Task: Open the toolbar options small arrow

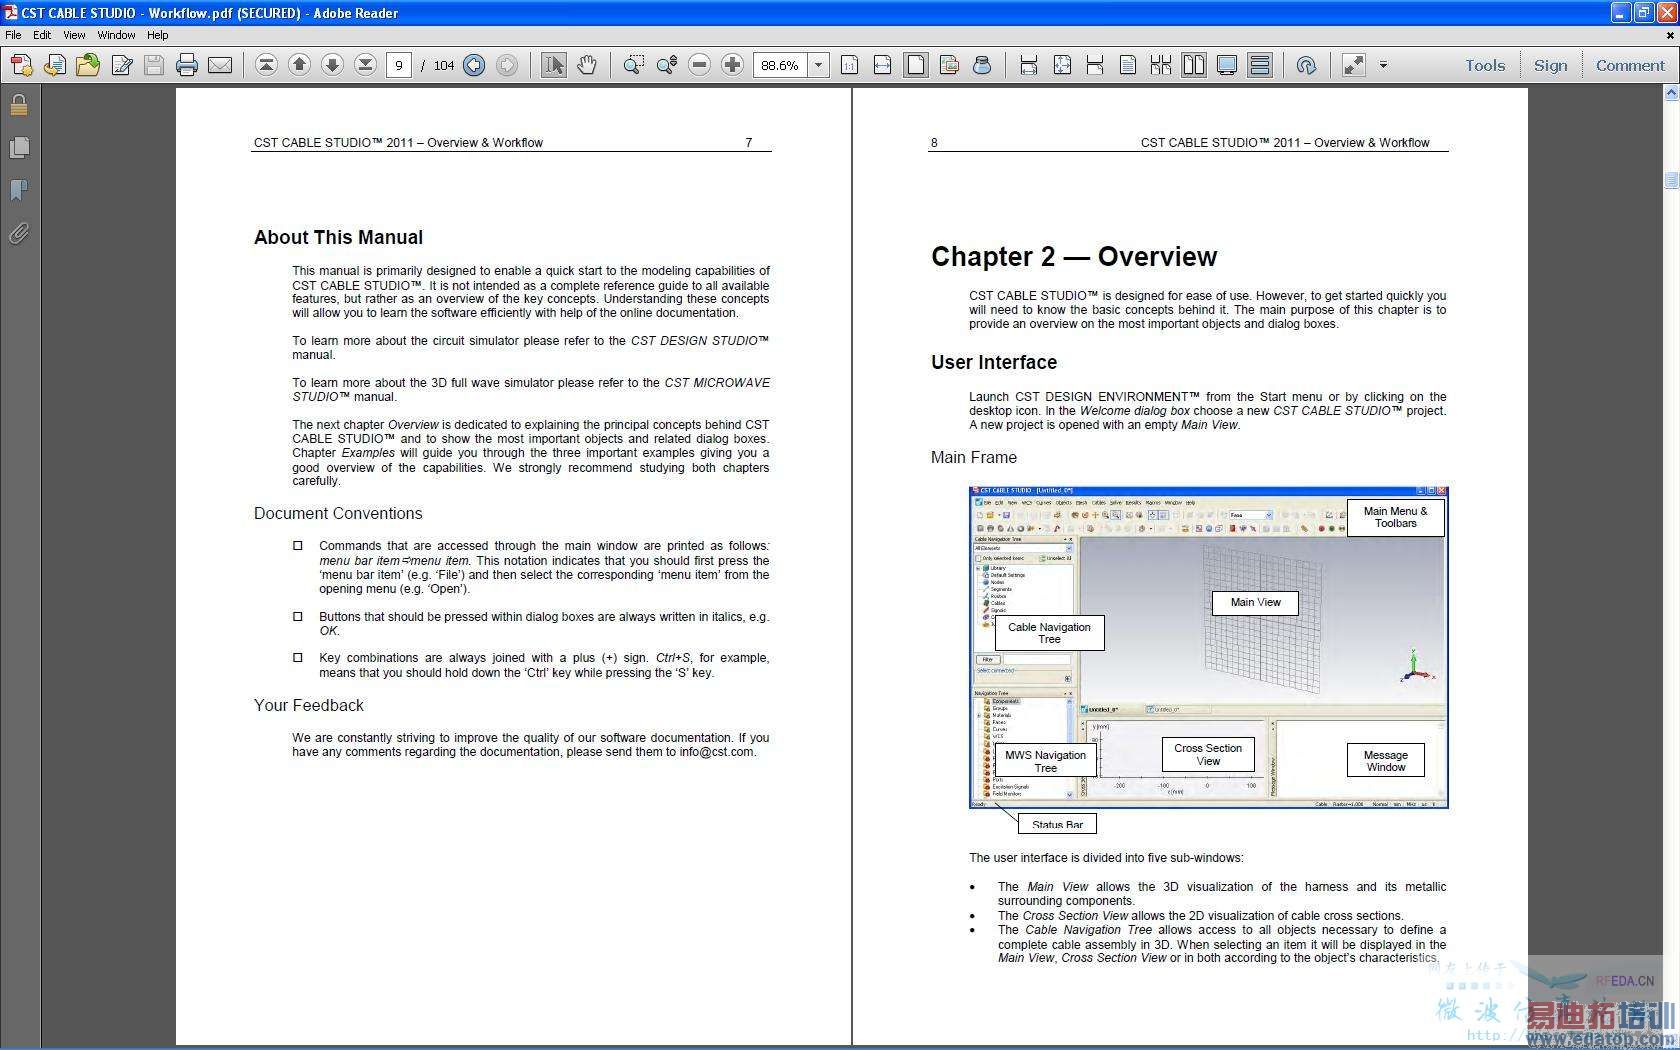Action: (x=1383, y=65)
